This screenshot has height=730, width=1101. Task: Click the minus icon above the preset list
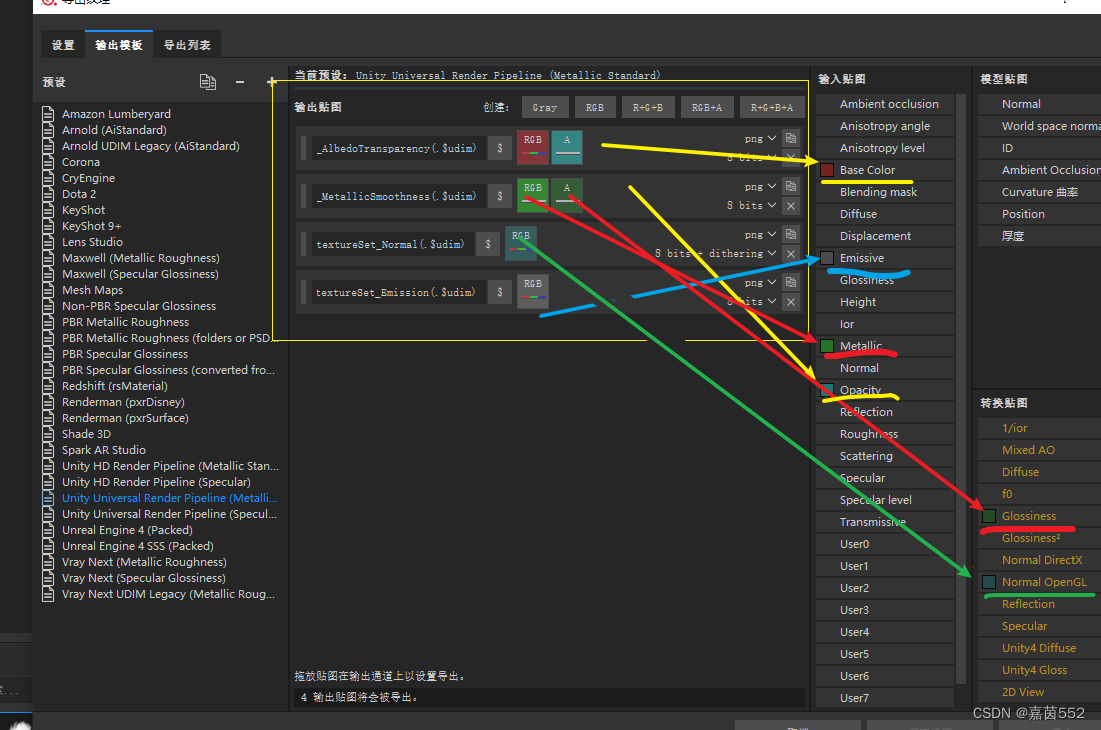pos(240,81)
